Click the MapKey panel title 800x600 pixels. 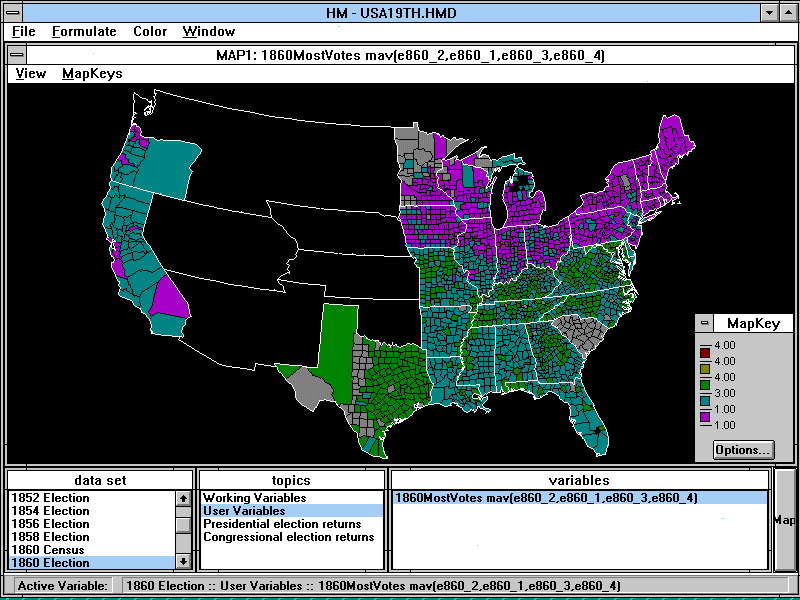tap(753, 323)
